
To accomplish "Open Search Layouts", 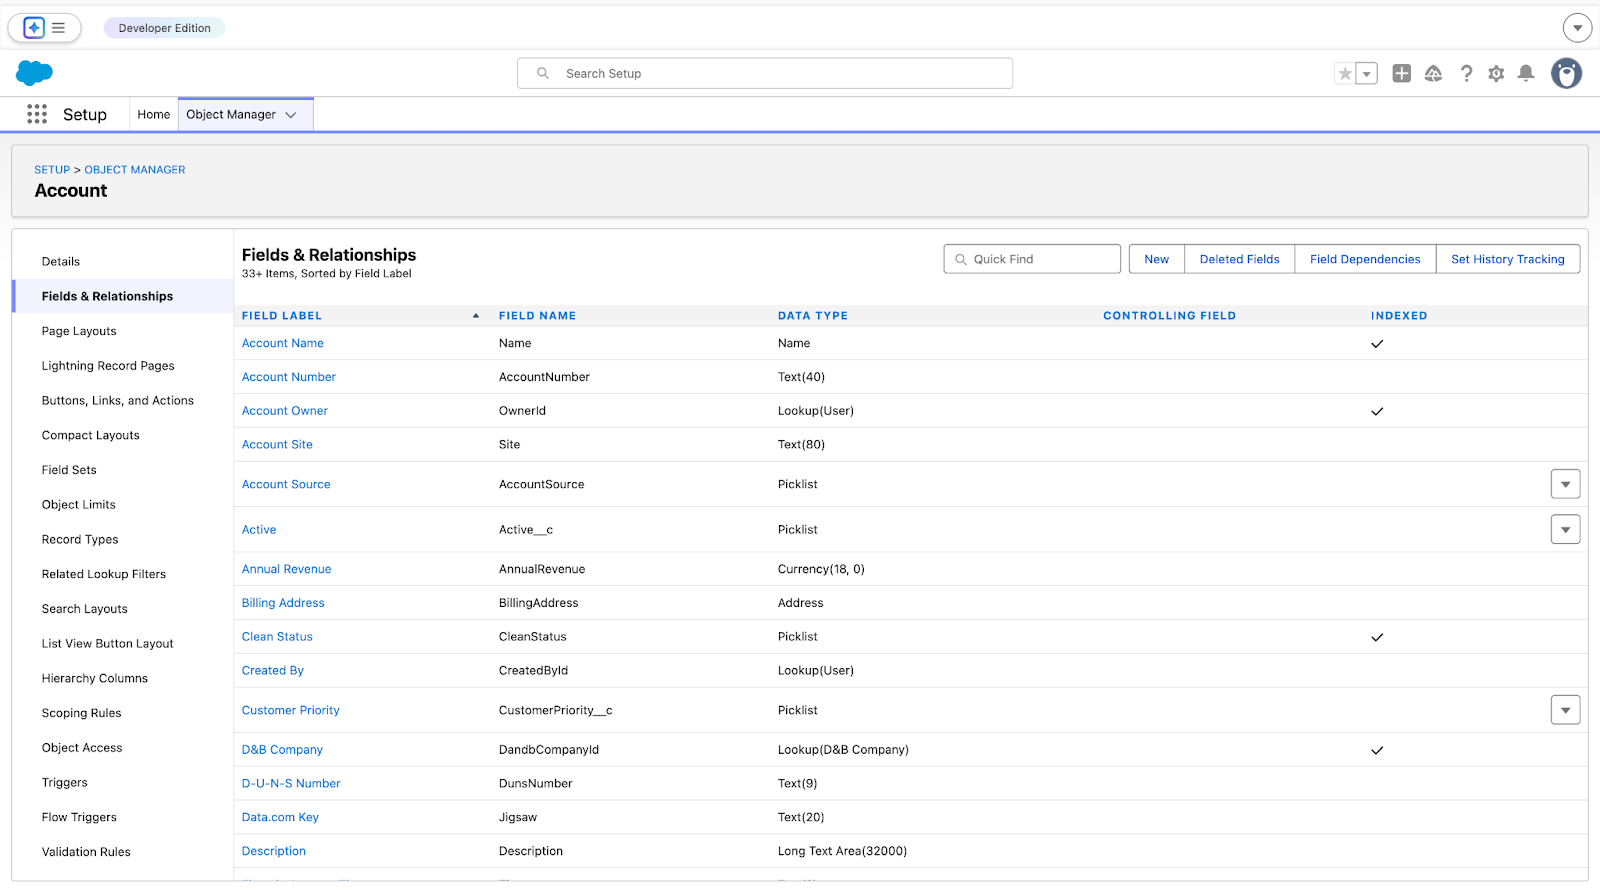I will (85, 609).
